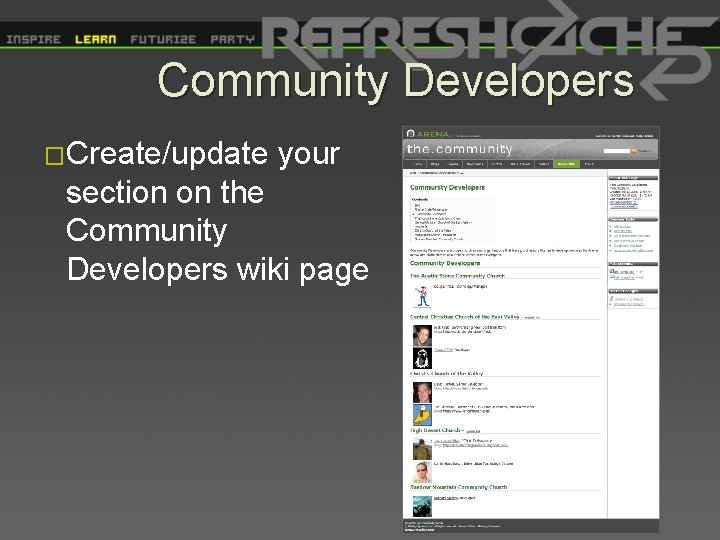Open the Contents box on the wiki page
This screenshot has width=720, height=540.
452,219
